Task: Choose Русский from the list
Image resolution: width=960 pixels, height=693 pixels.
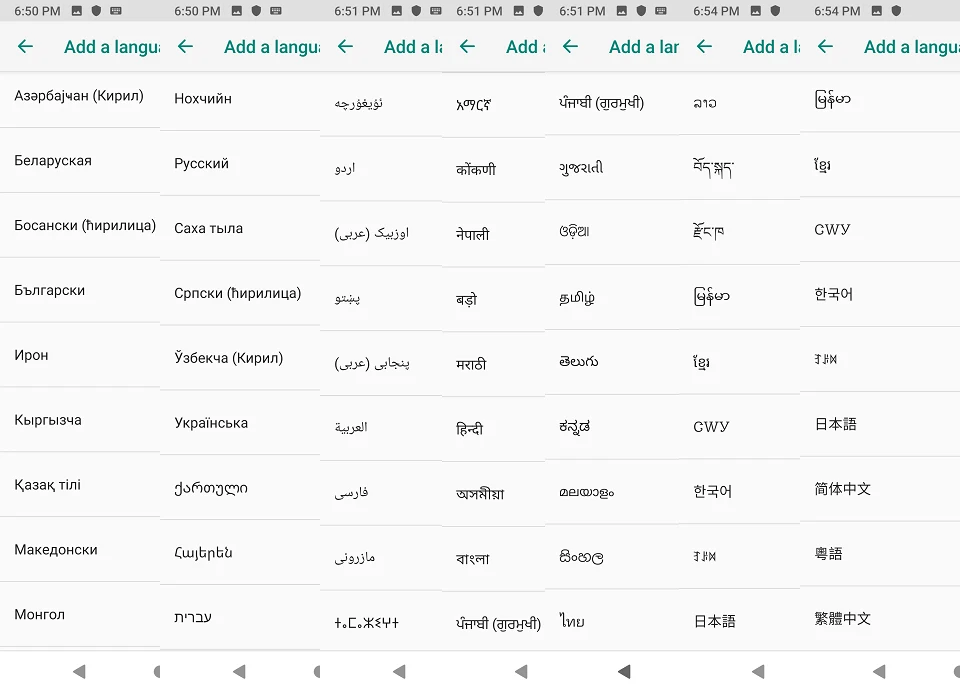Action: click(x=239, y=163)
